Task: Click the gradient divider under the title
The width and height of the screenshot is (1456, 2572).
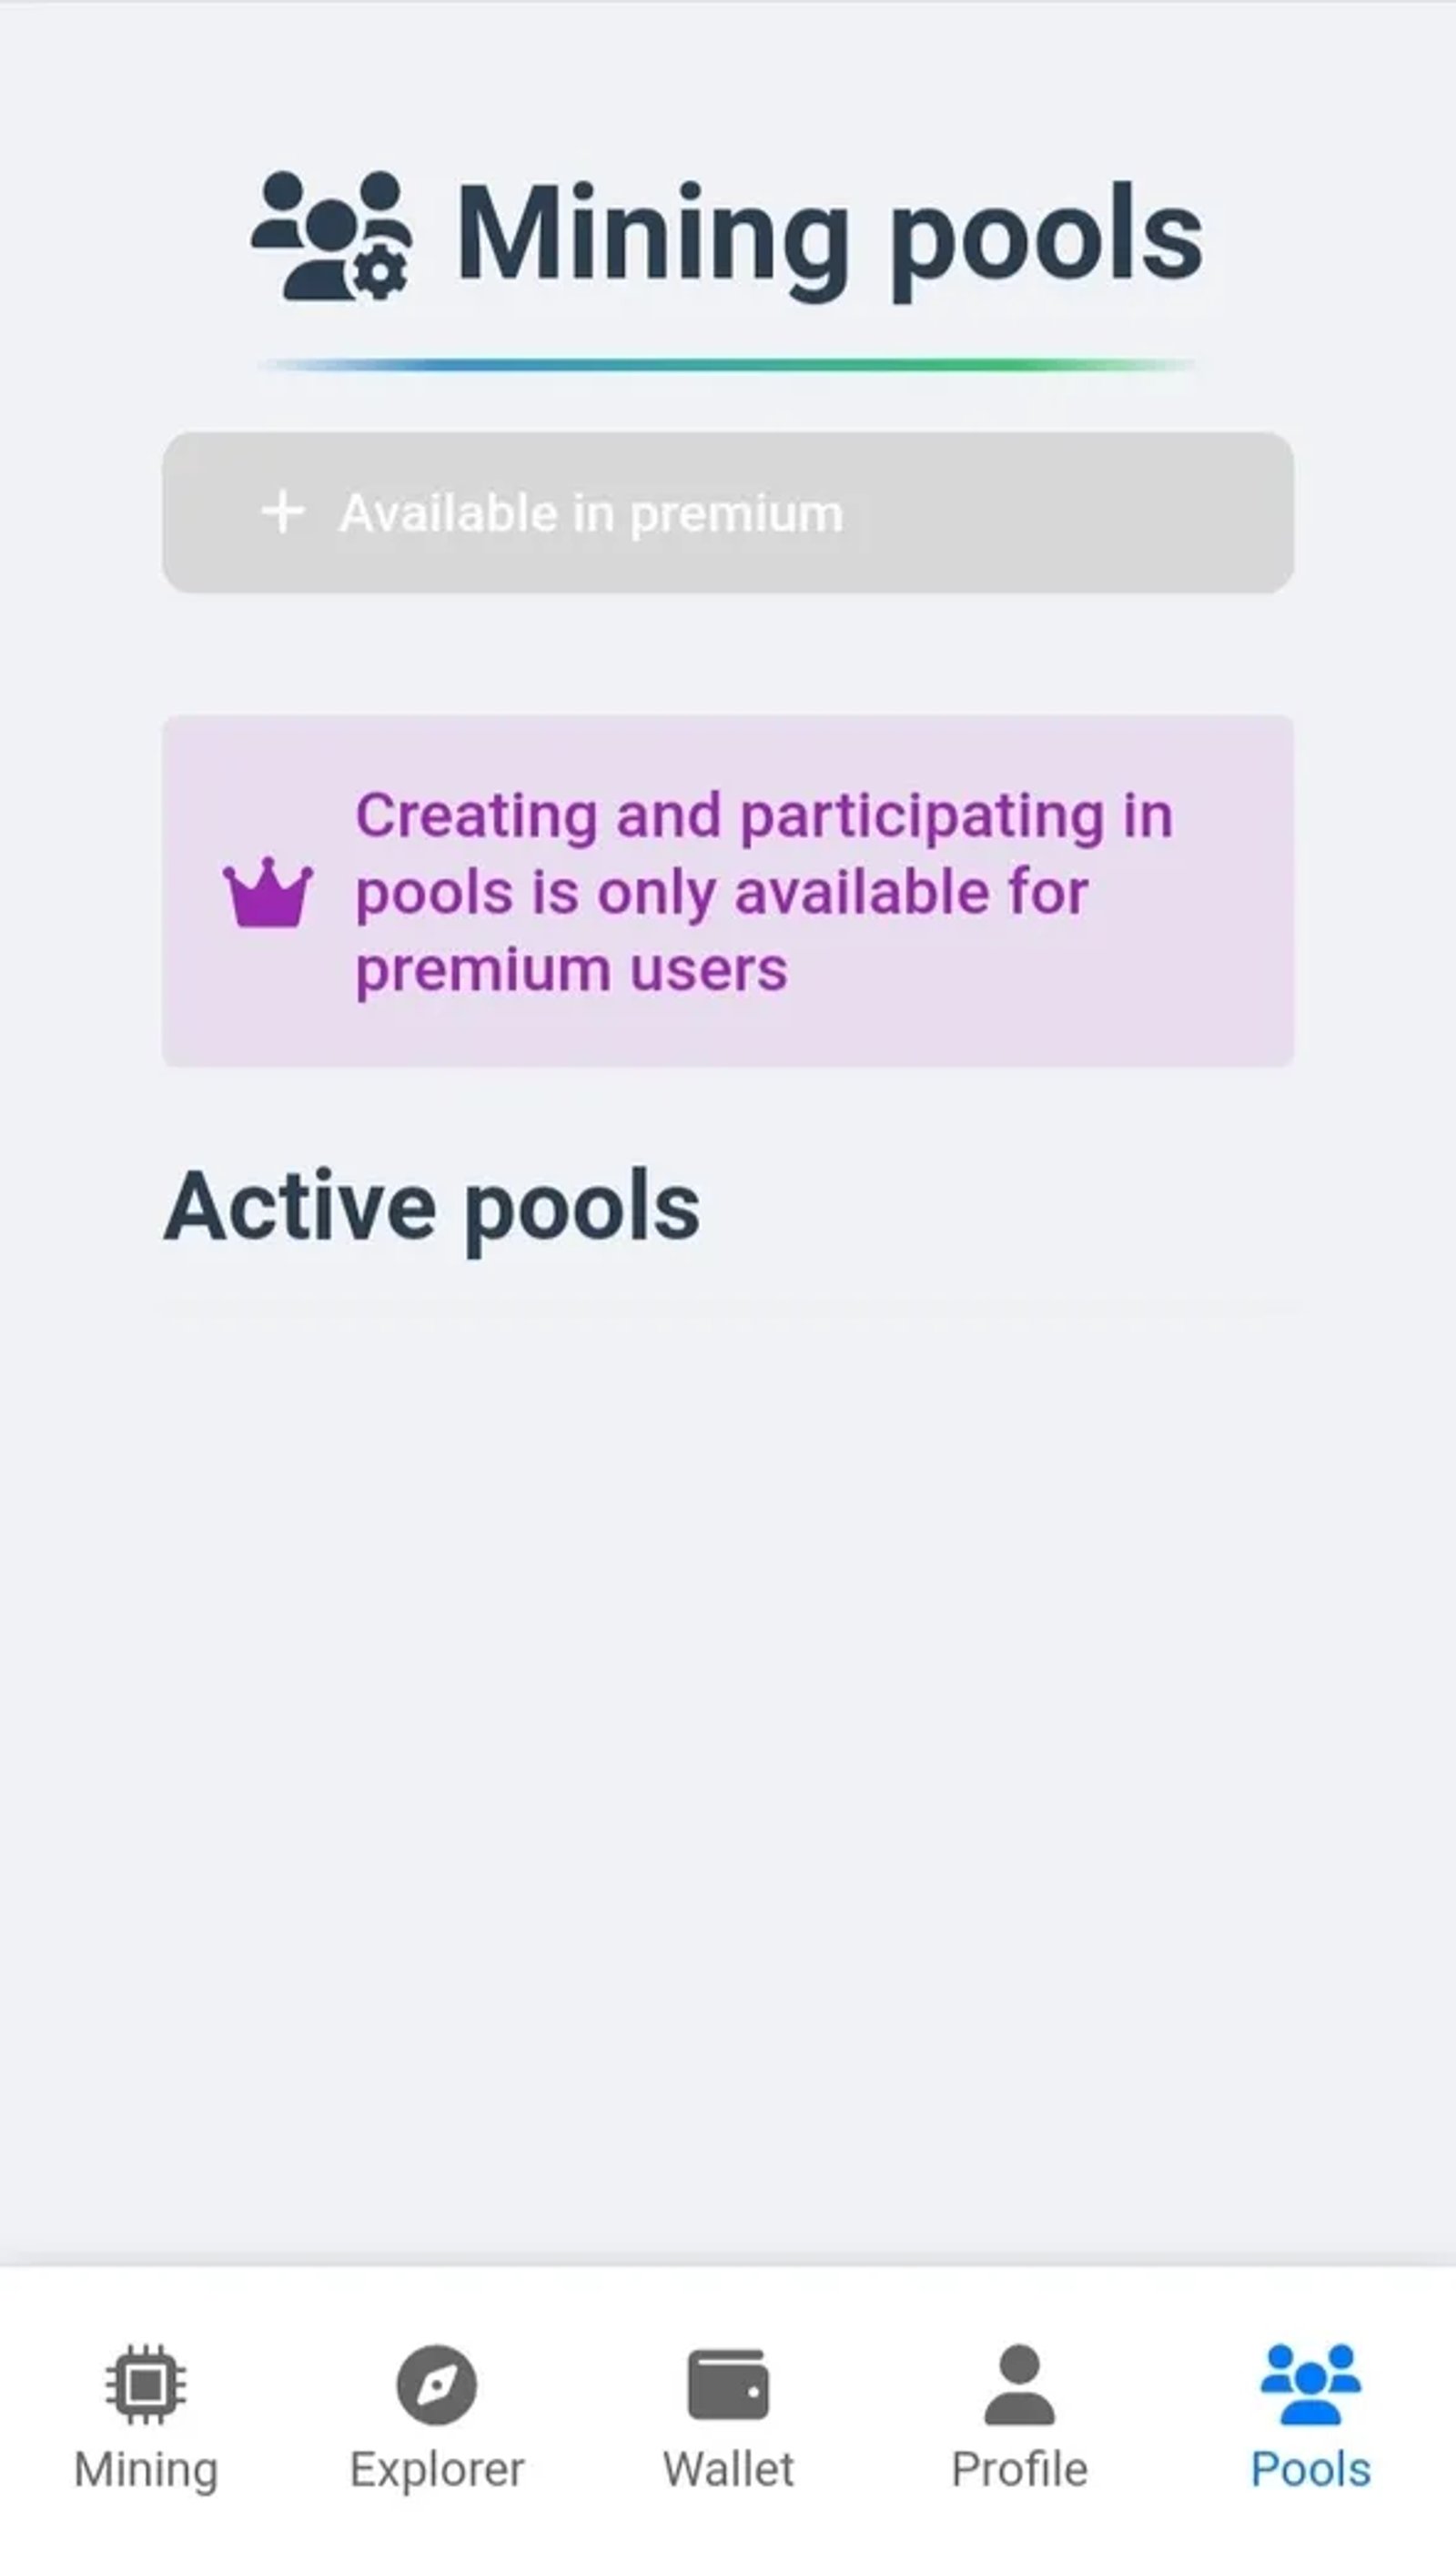Action: coord(728,364)
